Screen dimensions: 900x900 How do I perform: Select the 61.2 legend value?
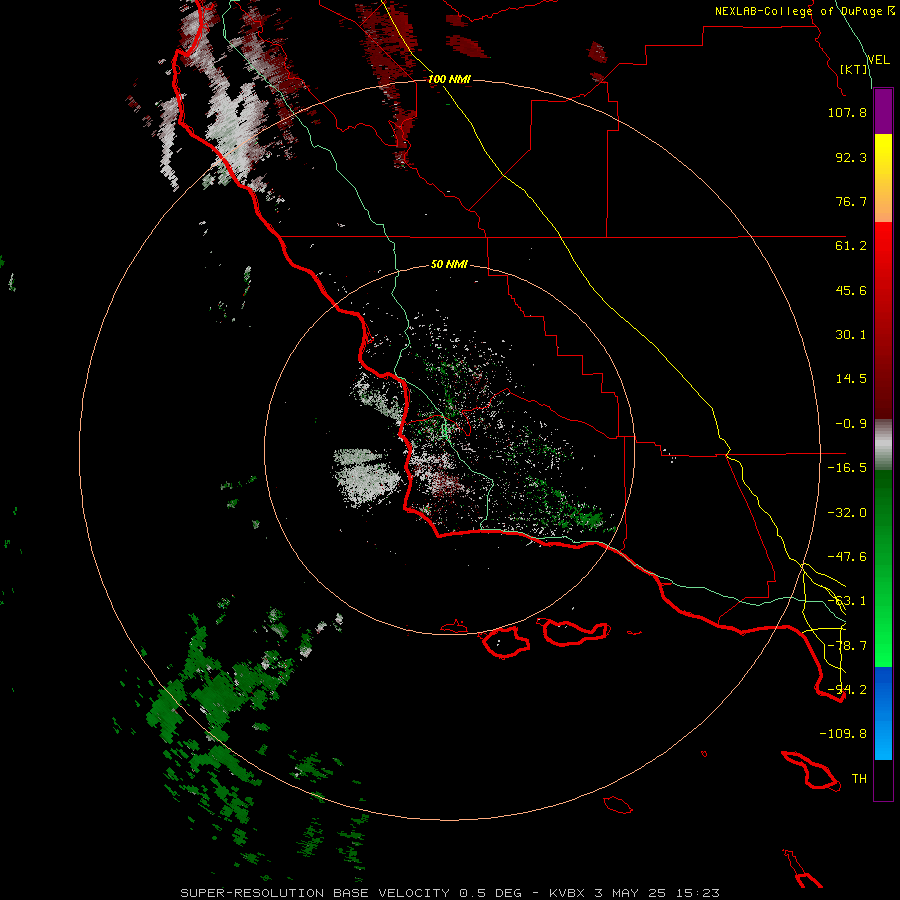pyautogui.click(x=851, y=246)
